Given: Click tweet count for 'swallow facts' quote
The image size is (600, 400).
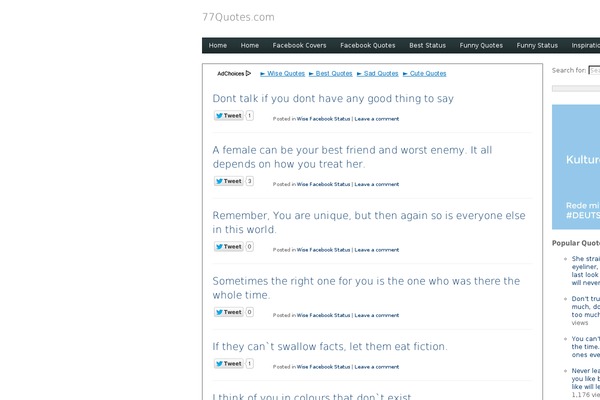Looking at the screenshot, I should [249, 364].
